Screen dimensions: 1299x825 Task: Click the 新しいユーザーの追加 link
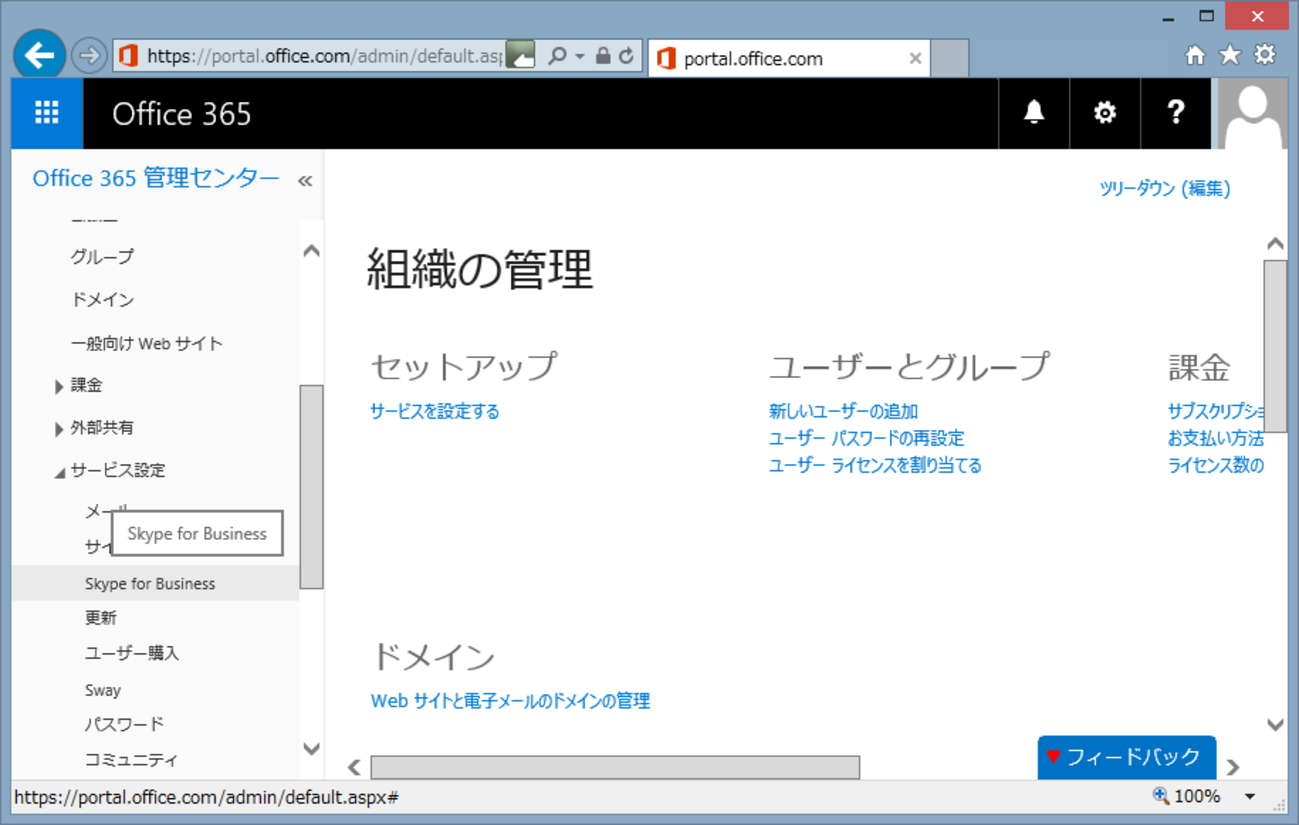click(843, 411)
